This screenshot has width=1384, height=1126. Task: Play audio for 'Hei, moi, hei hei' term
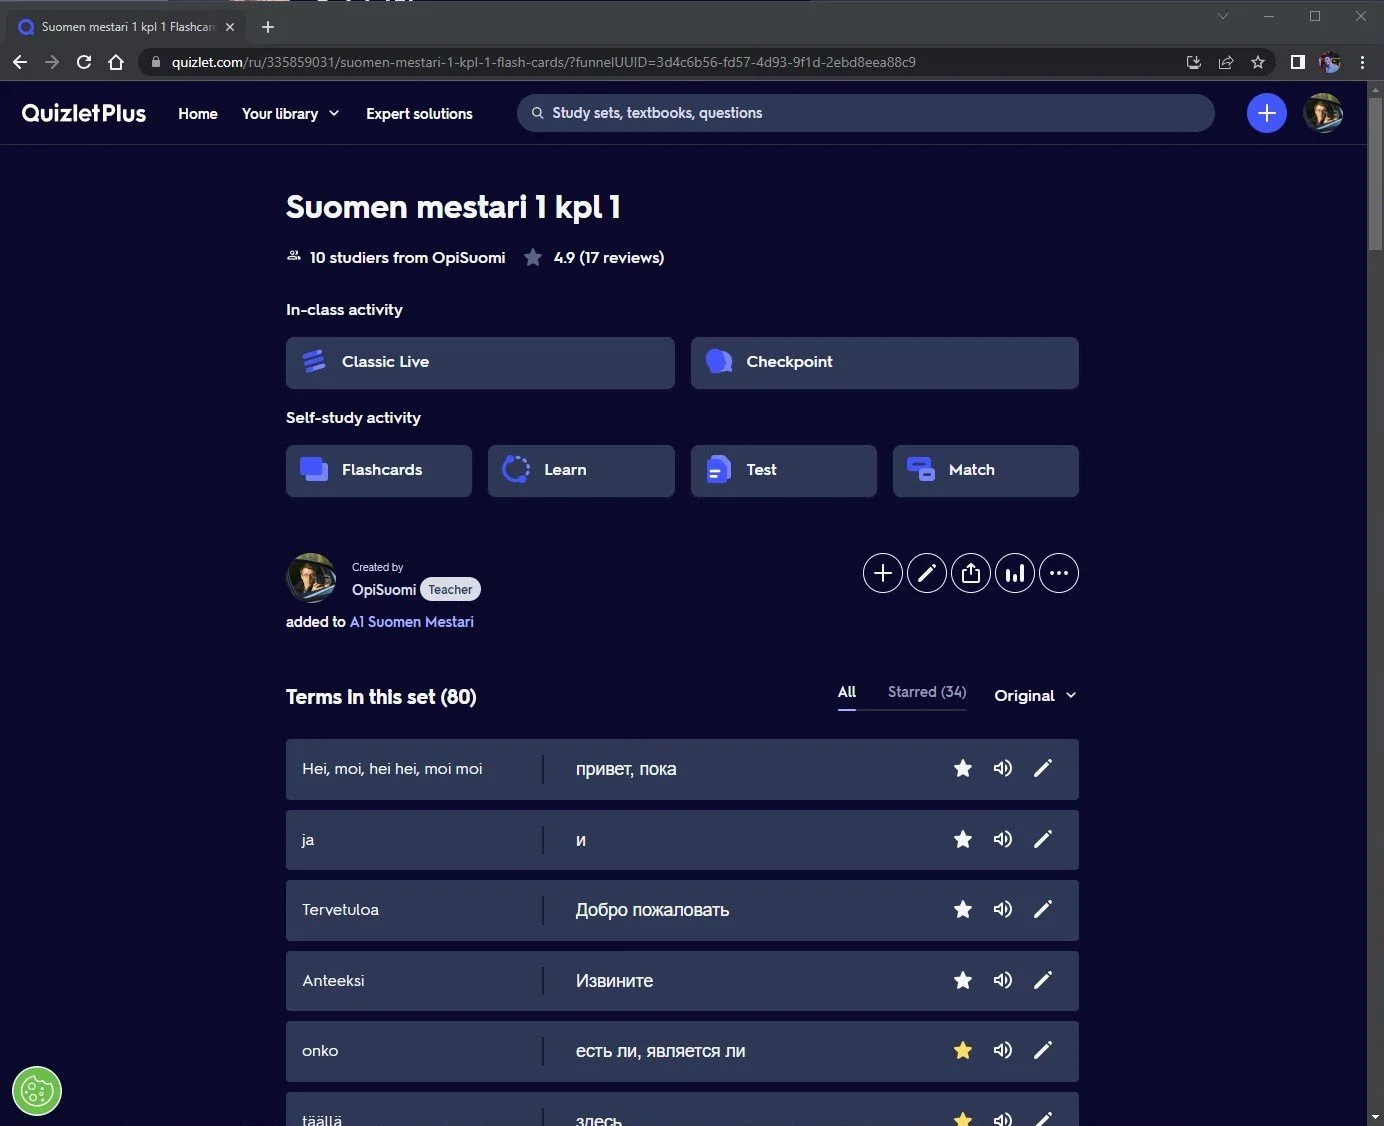pyautogui.click(x=1002, y=769)
